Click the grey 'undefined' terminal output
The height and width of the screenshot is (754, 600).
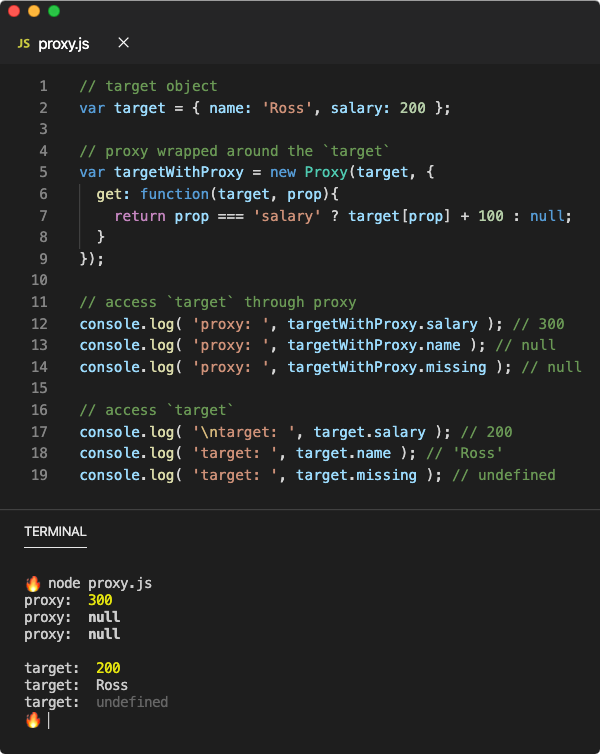click(132, 702)
